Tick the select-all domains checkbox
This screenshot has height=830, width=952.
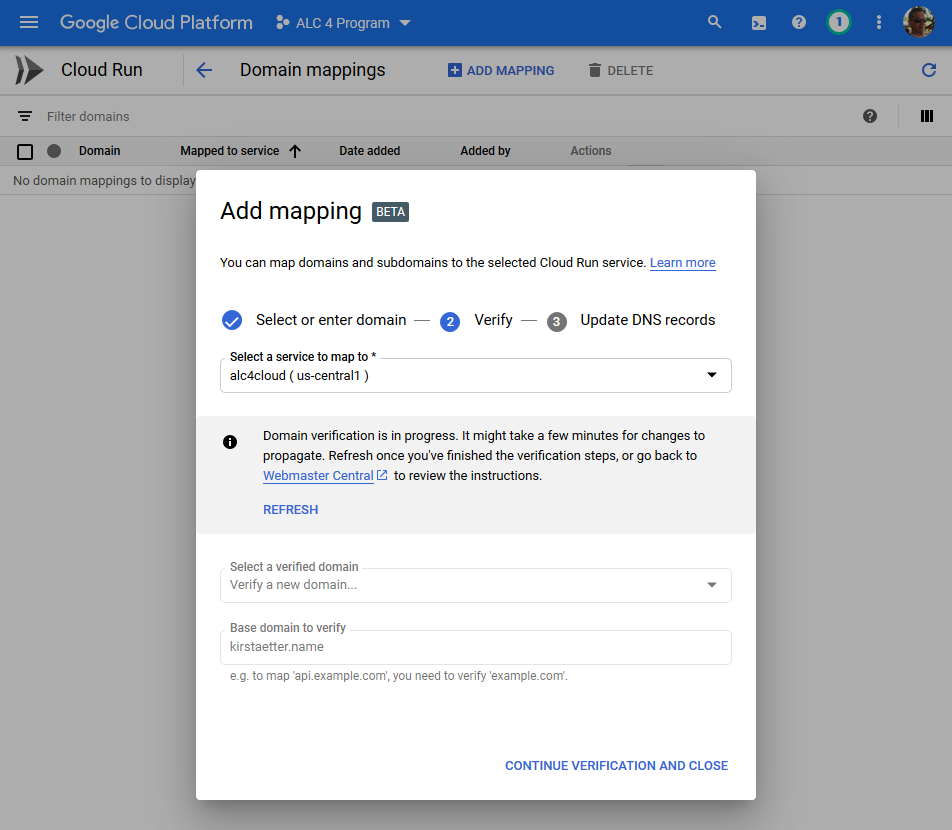(25, 151)
